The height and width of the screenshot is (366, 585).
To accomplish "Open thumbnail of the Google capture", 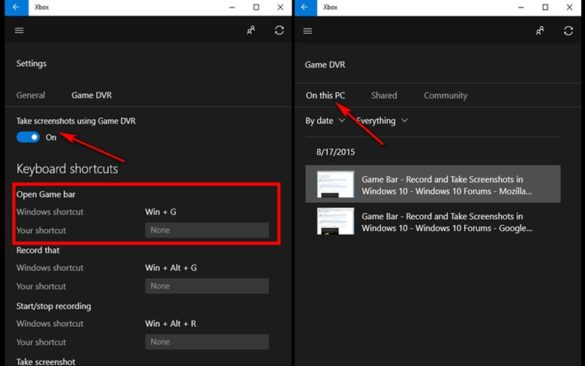I will (335, 221).
